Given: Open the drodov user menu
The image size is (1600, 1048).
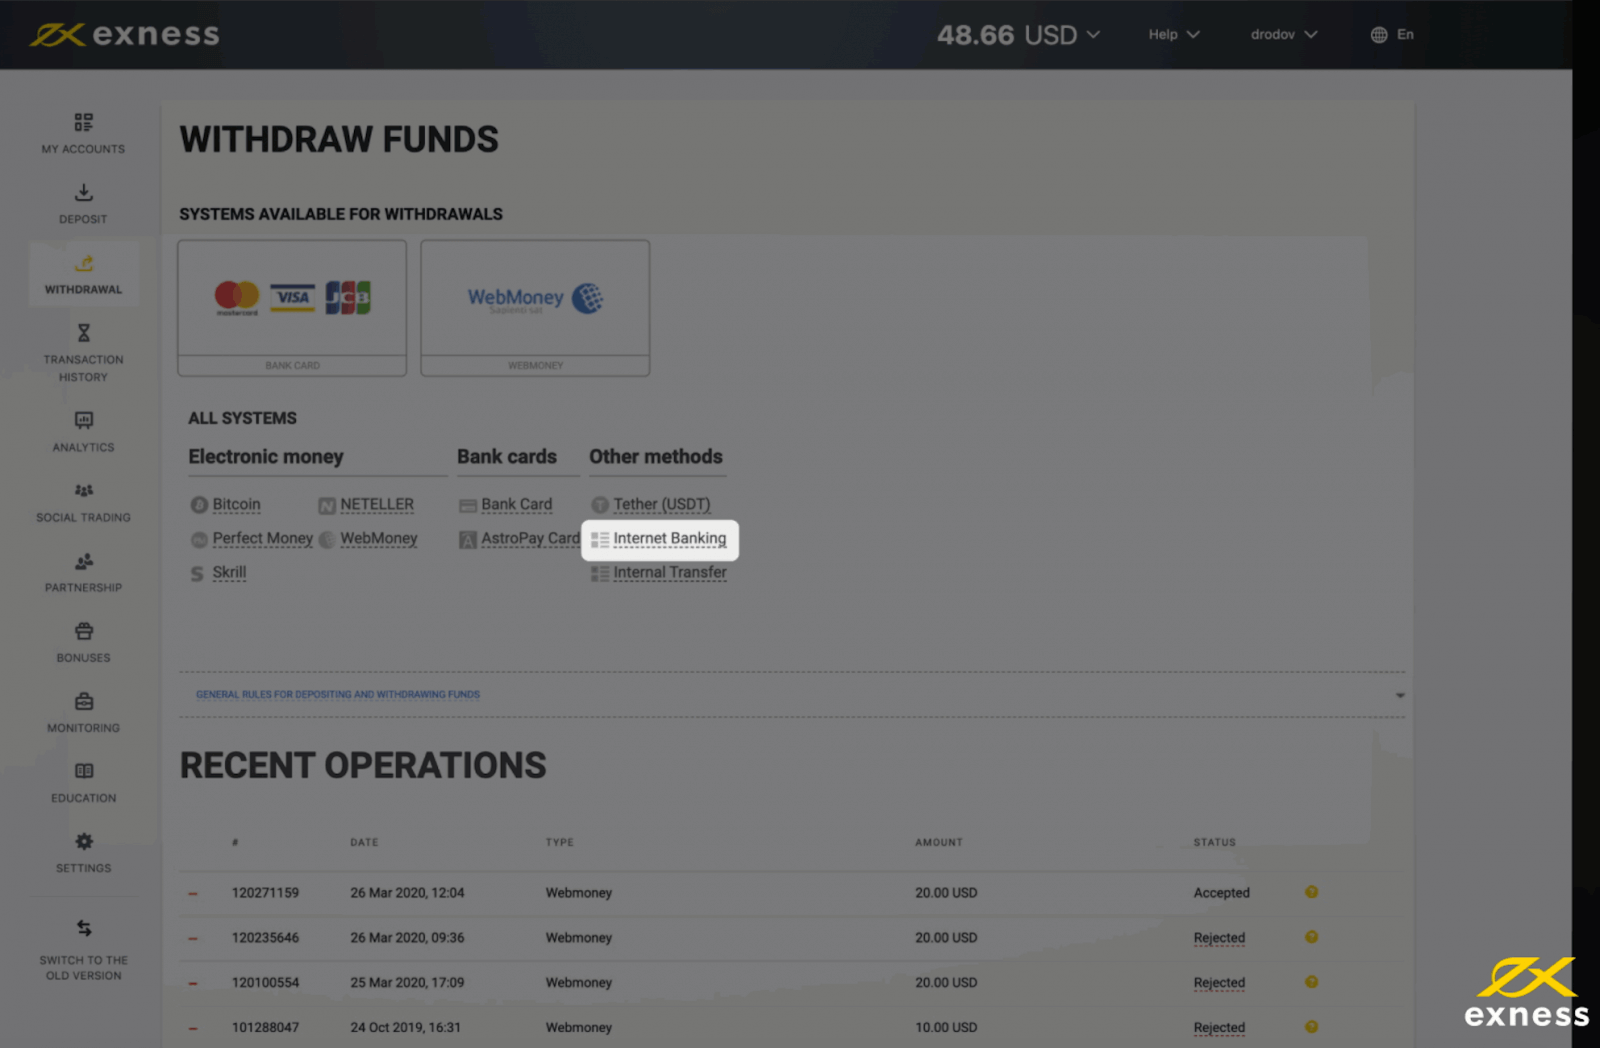Looking at the screenshot, I should click(x=1284, y=34).
